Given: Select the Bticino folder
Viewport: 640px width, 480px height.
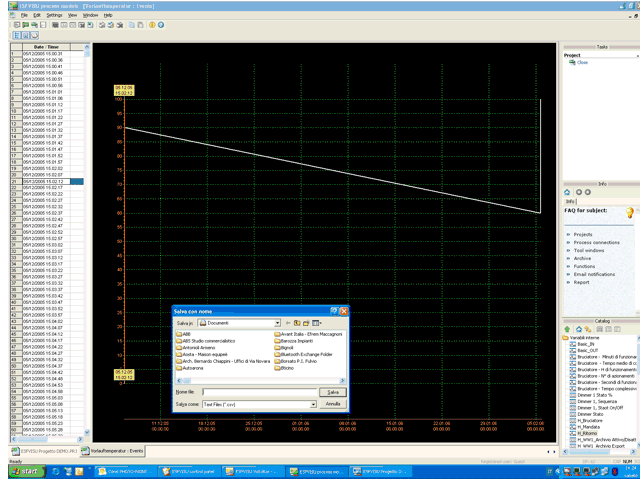Looking at the screenshot, I should (x=284, y=368).
